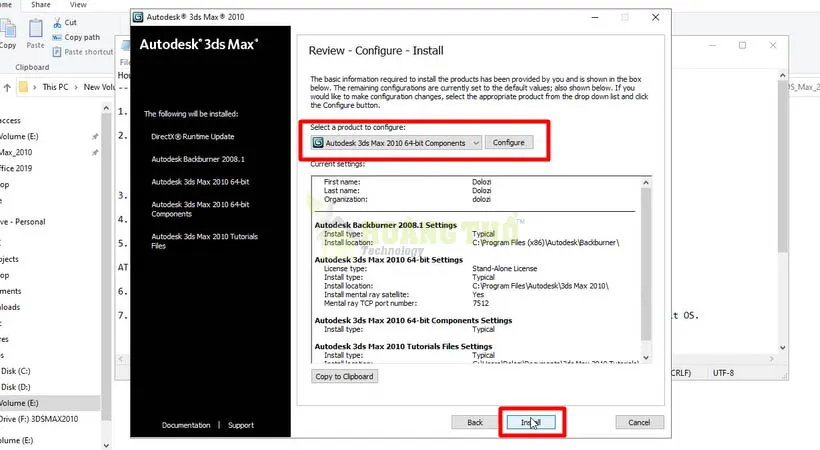Screen dimensions: 820x450
Task: Click the Backburner install location path
Action: (545, 243)
